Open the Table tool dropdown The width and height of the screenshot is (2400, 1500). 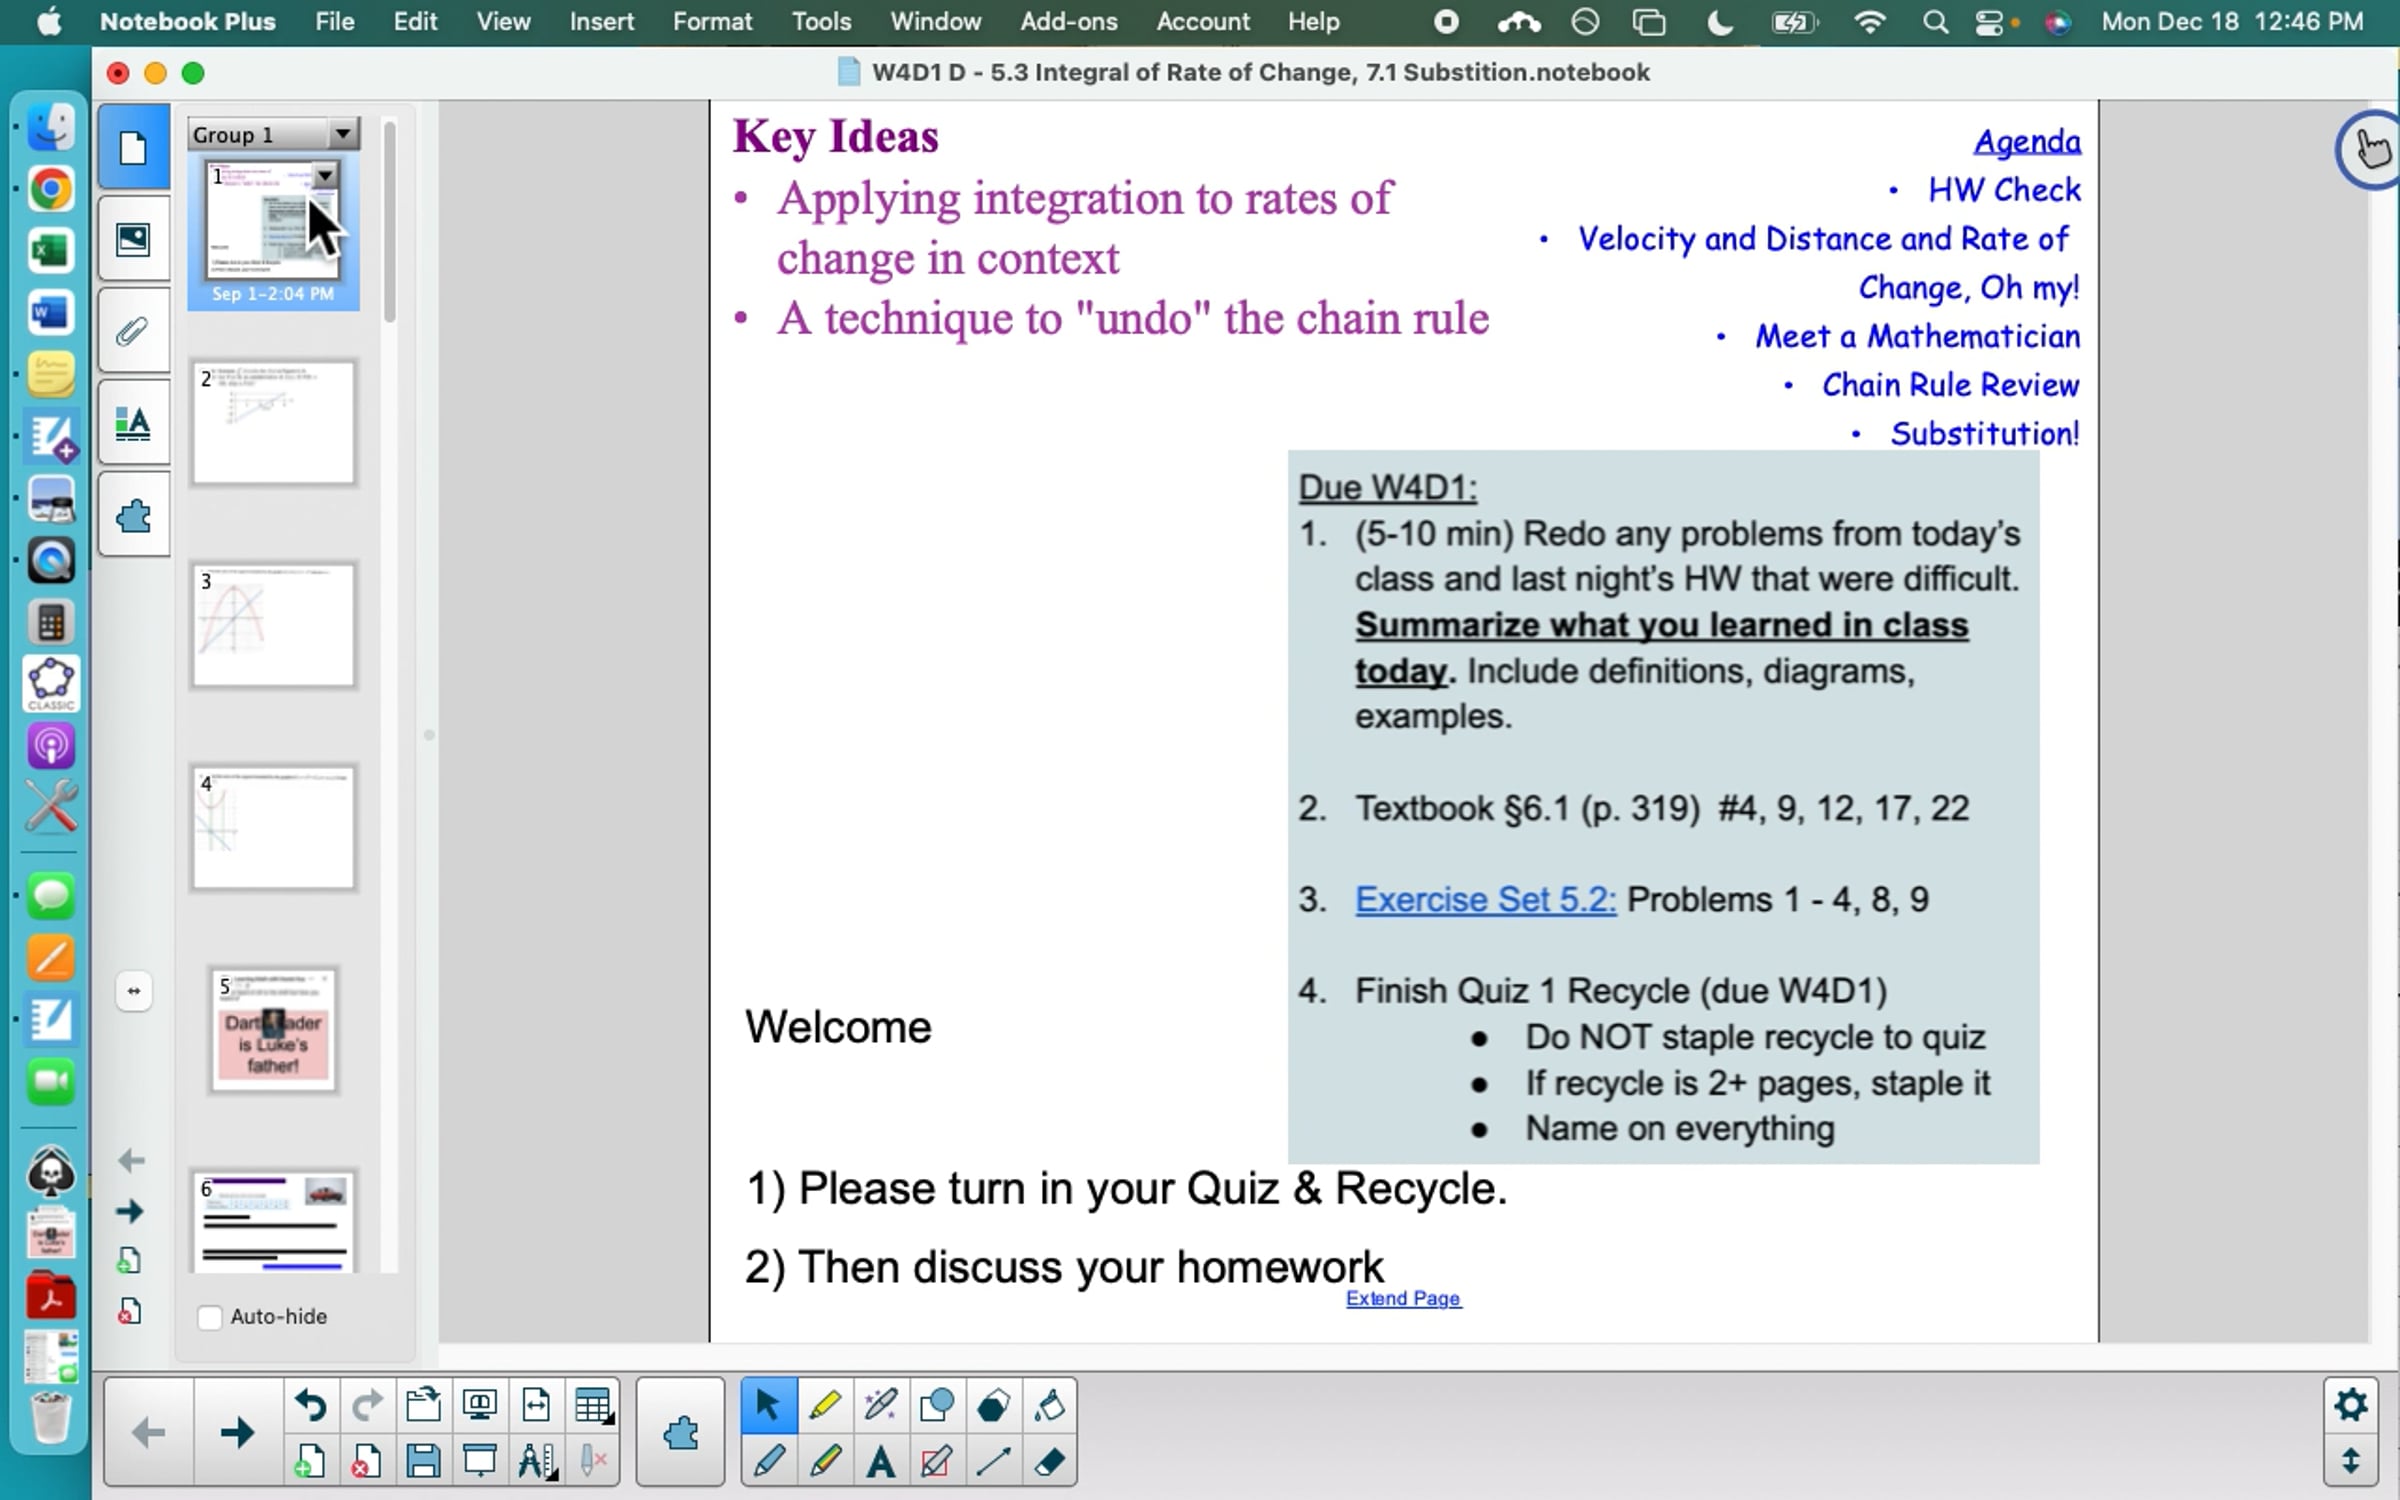[x=593, y=1405]
